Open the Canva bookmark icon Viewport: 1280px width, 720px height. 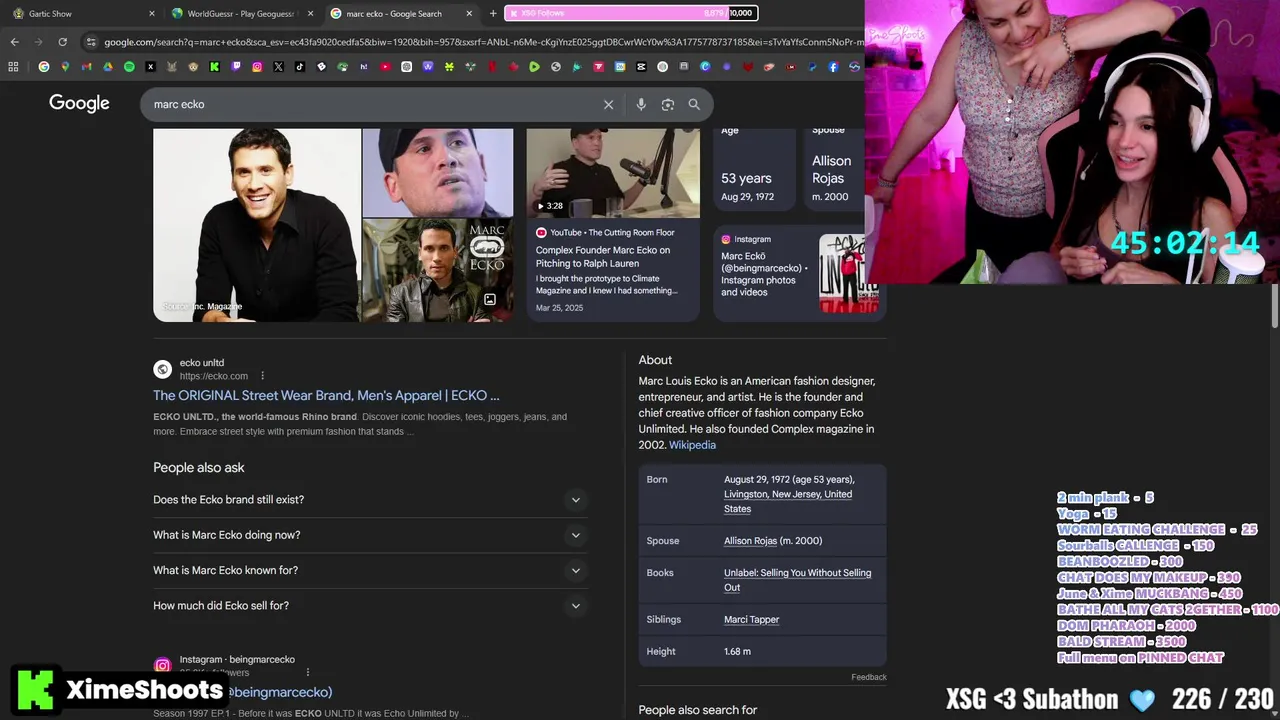point(705,67)
